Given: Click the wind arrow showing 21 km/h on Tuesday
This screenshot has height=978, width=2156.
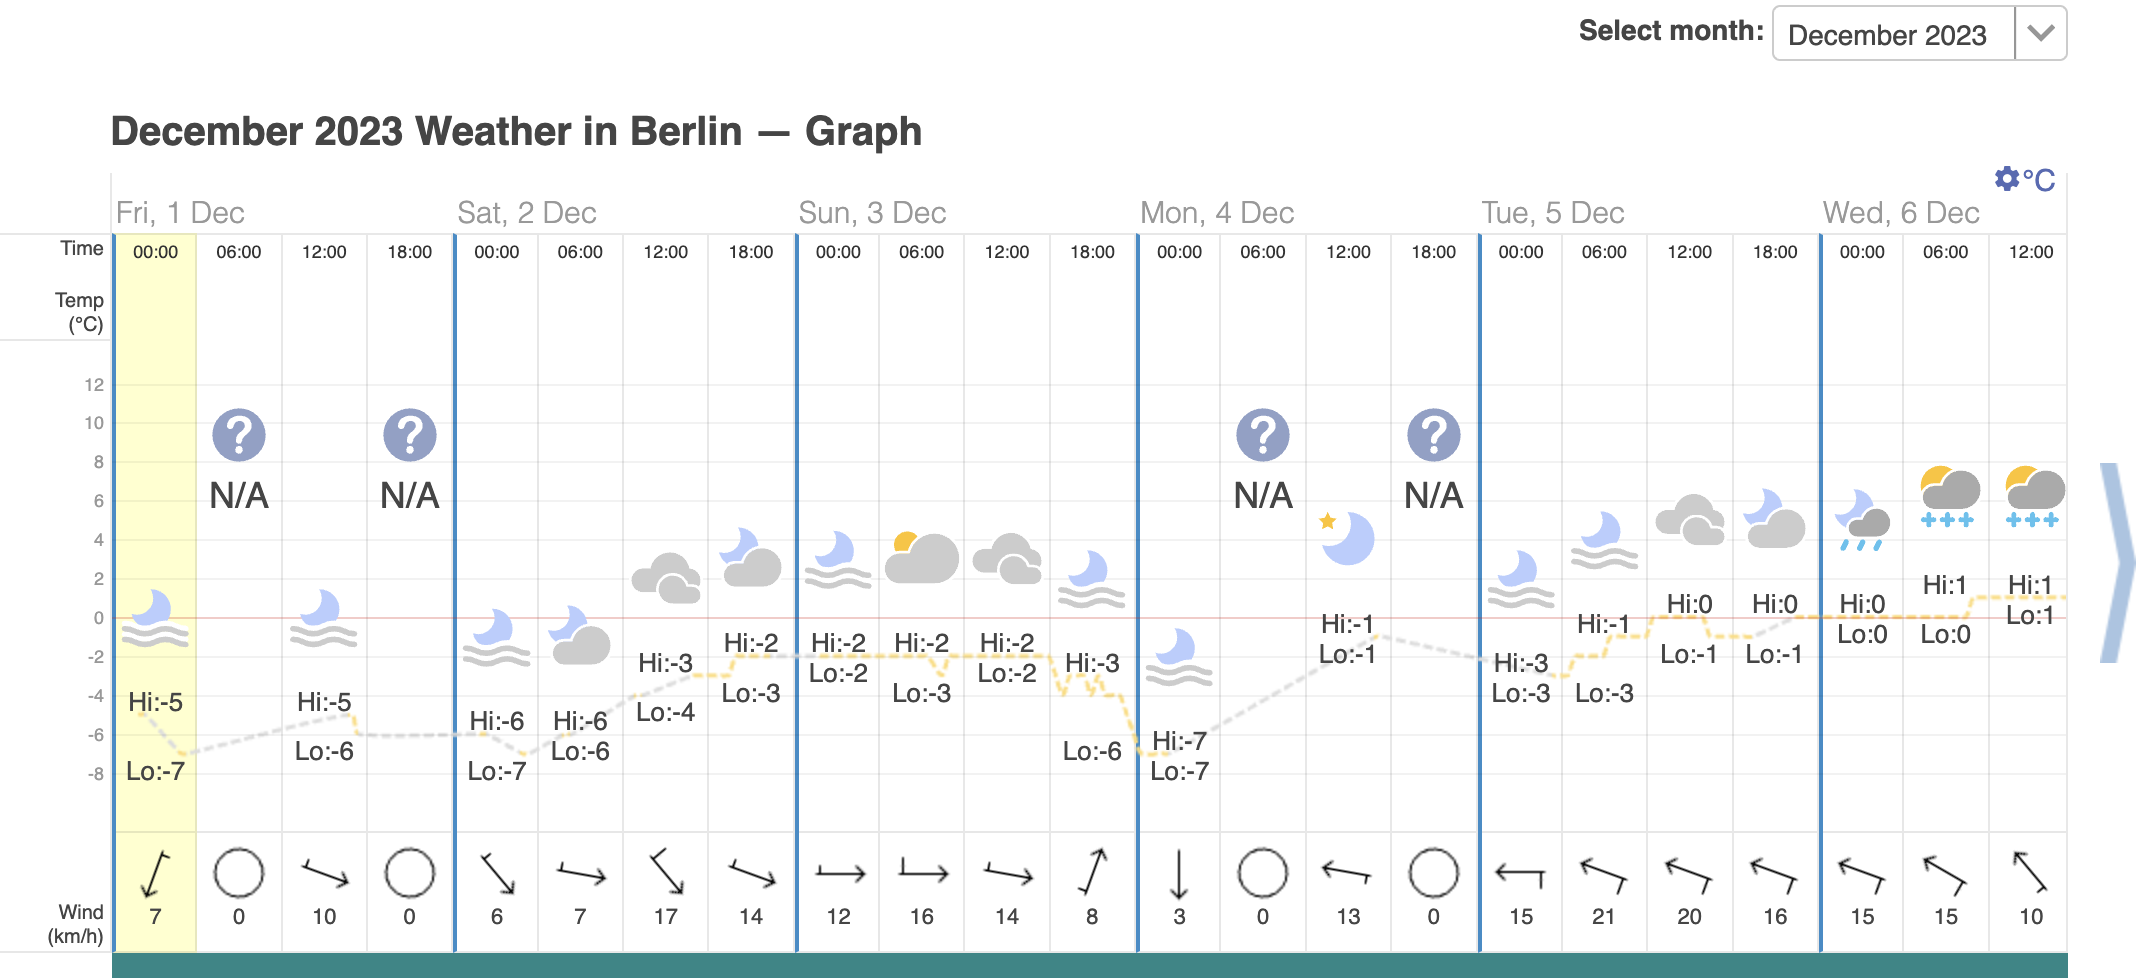Looking at the screenshot, I should 1604,874.
